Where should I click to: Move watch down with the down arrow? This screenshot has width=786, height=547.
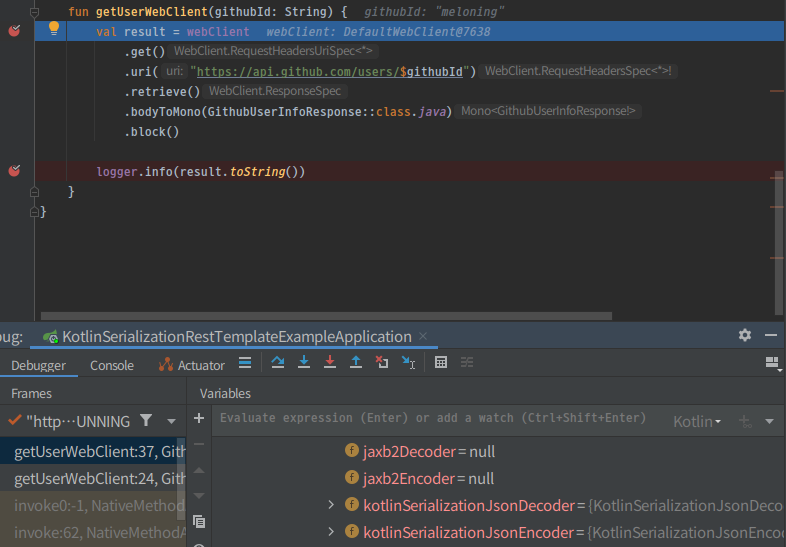pyautogui.click(x=199, y=496)
